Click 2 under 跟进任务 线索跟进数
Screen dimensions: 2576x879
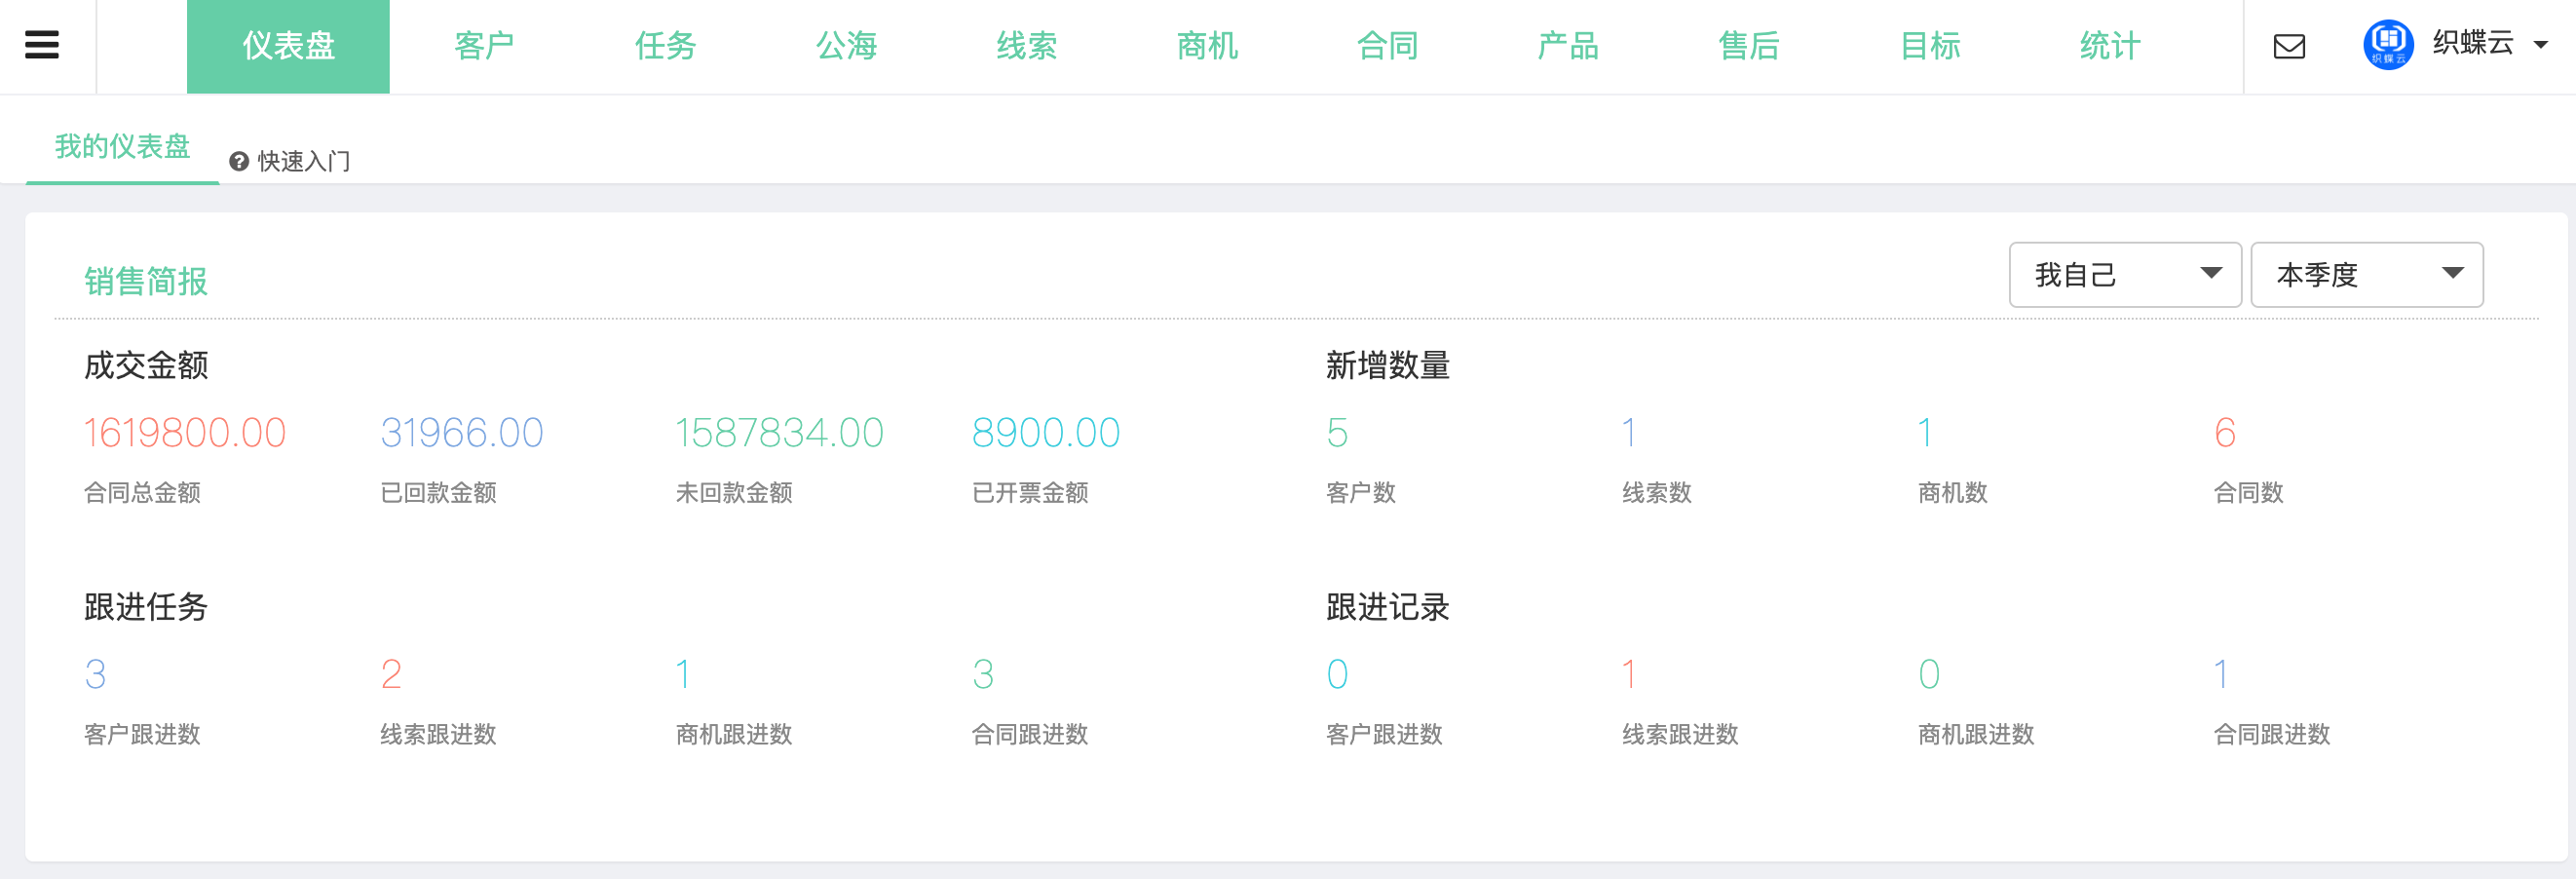pos(391,675)
